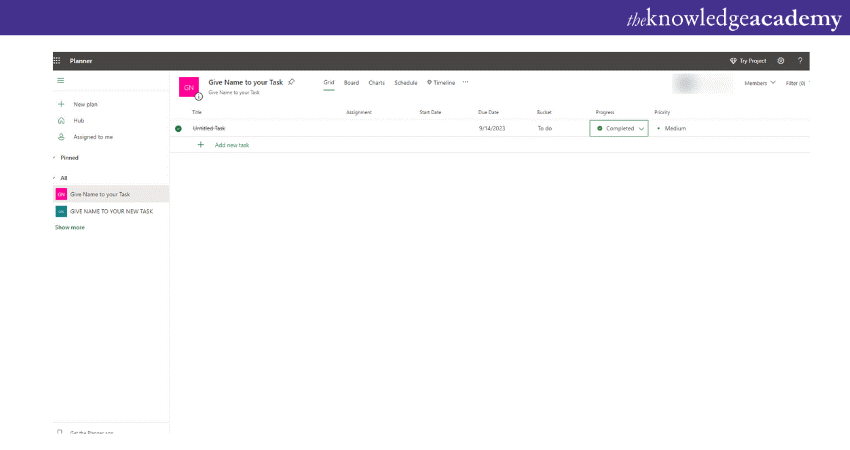Click the Hub home icon
This screenshot has height=450, width=850.
click(x=61, y=120)
